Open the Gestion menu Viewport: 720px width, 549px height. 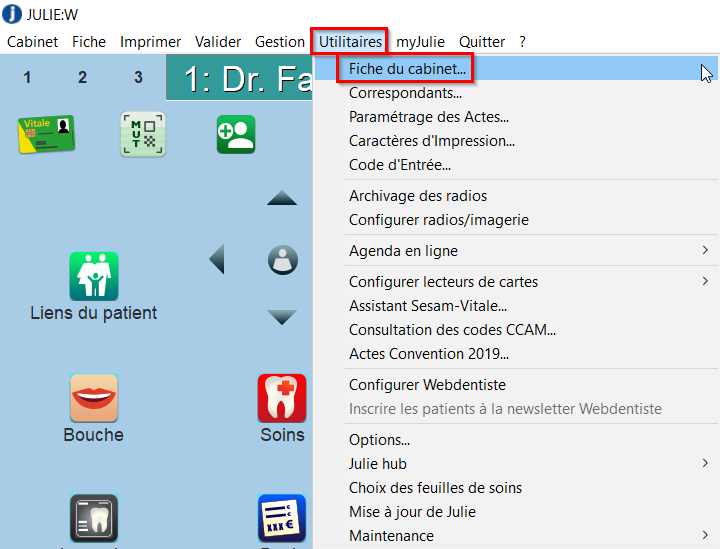click(280, 42)
